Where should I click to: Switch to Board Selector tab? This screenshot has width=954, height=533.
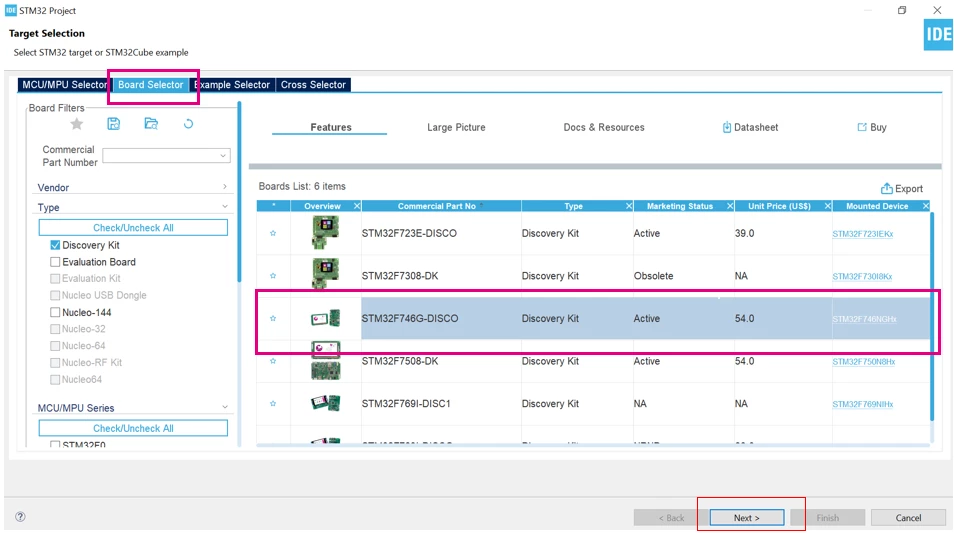tap(150, 85)
